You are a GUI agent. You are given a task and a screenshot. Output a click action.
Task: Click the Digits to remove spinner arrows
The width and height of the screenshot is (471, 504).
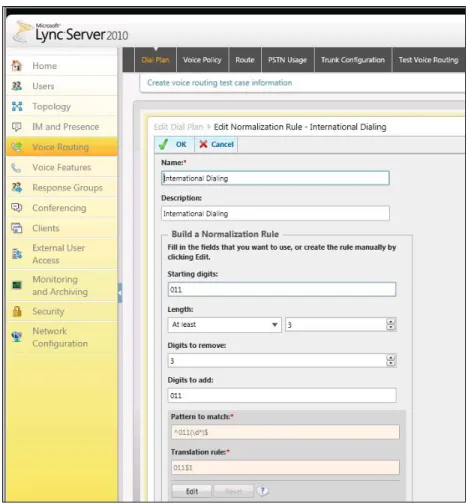click(x=391, y=360)
